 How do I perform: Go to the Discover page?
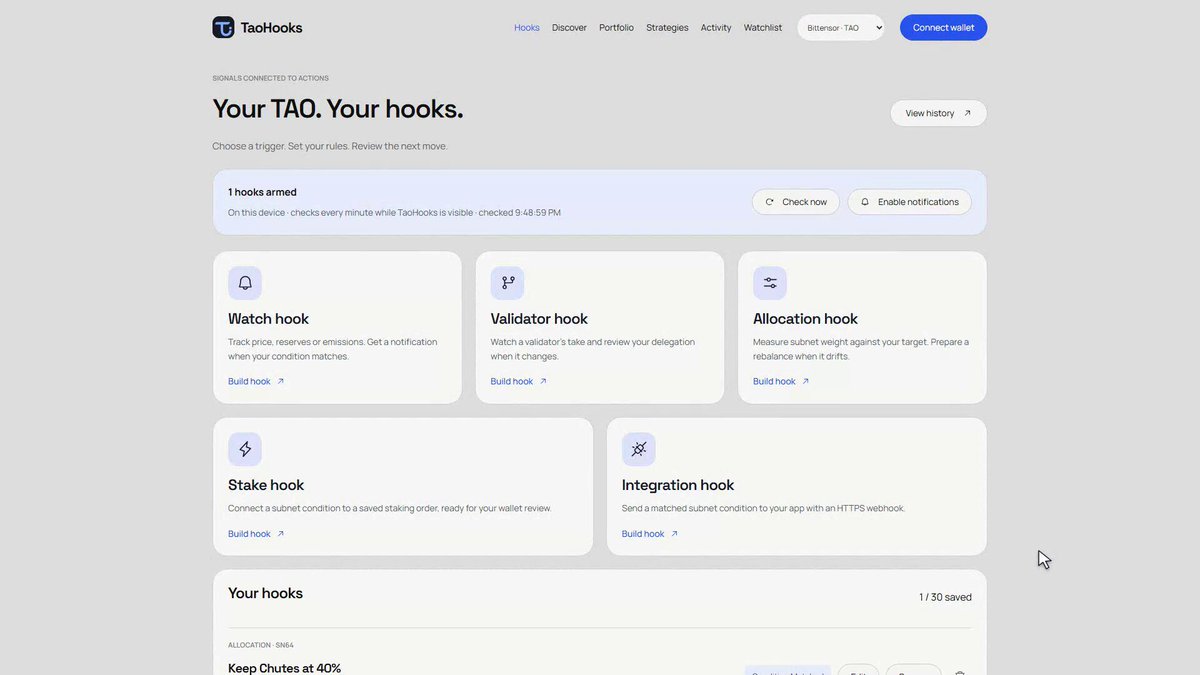569,28
